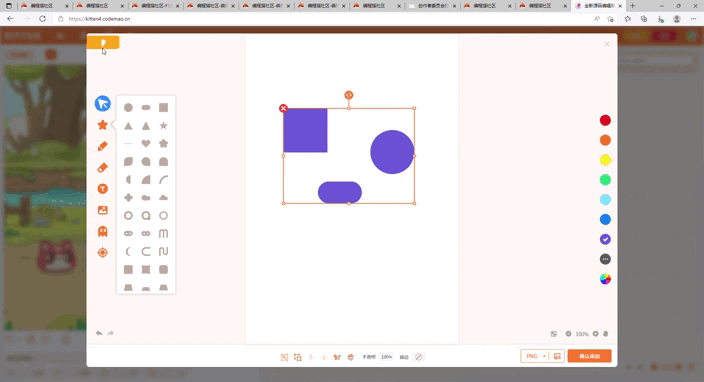The width and height of the screenshot is (704, 382).
Task: Click the move layer down arrow
Action: [x=324, y=357]
